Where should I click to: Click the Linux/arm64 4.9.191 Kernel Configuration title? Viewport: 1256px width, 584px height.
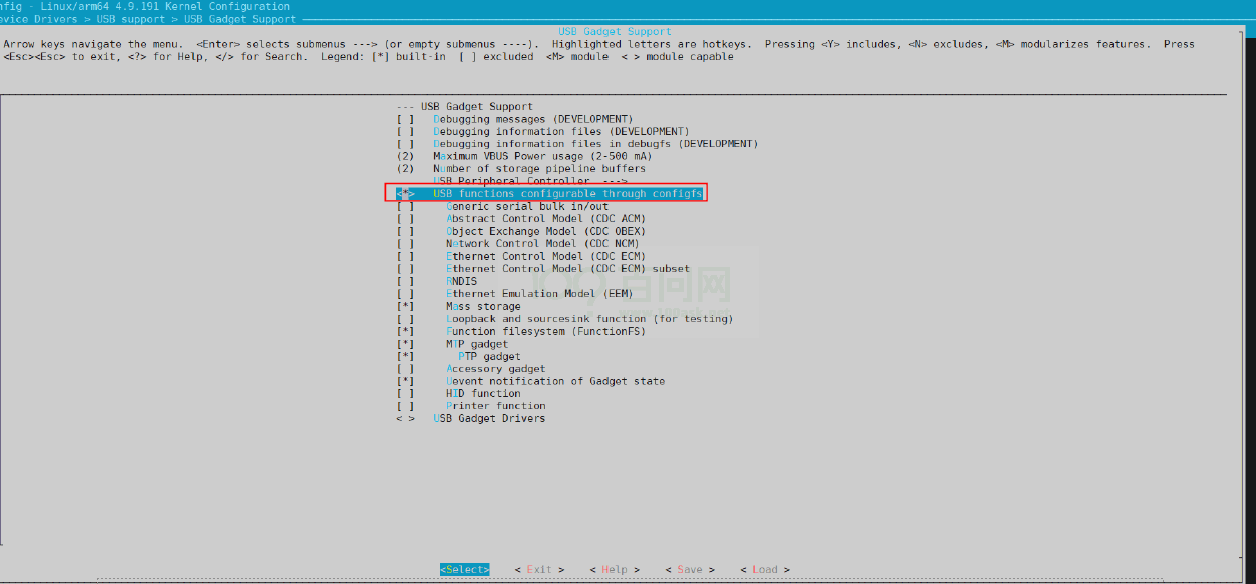click(166, 6)
